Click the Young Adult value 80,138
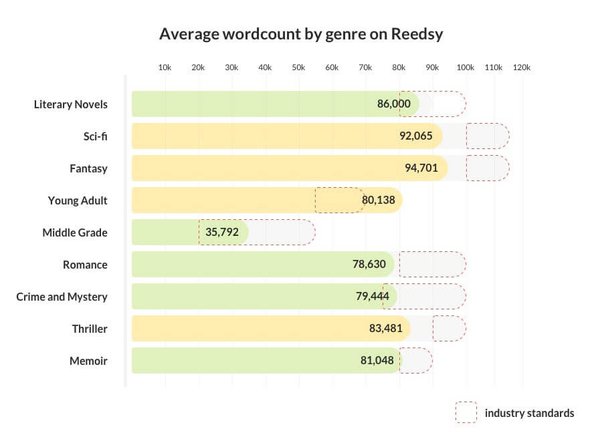 tap(378, 200)
